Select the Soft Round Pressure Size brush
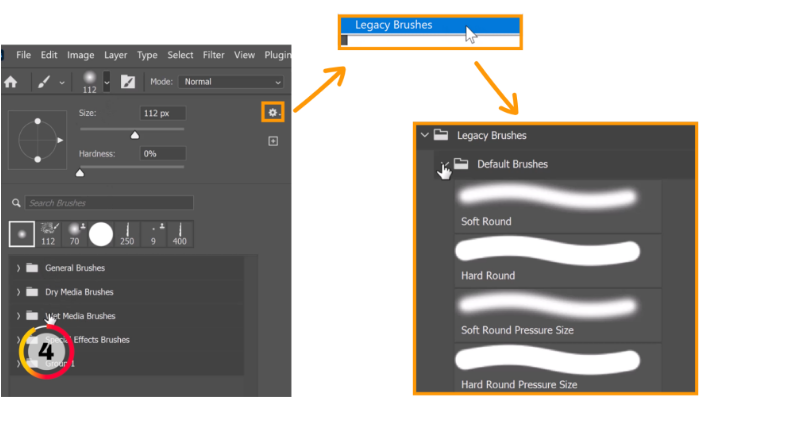795x448 pixels. tap(558, 315)
